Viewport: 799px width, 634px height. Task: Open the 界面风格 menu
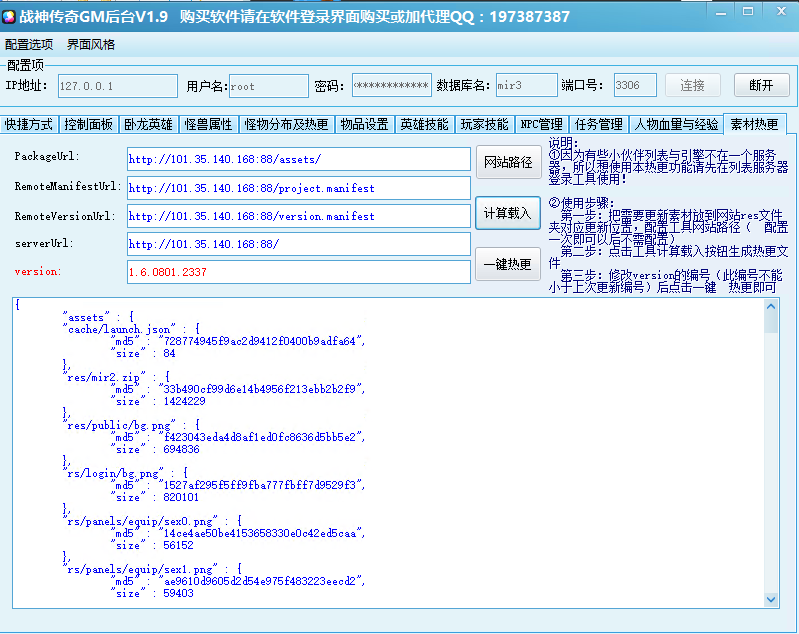click(x=91, y=45)
